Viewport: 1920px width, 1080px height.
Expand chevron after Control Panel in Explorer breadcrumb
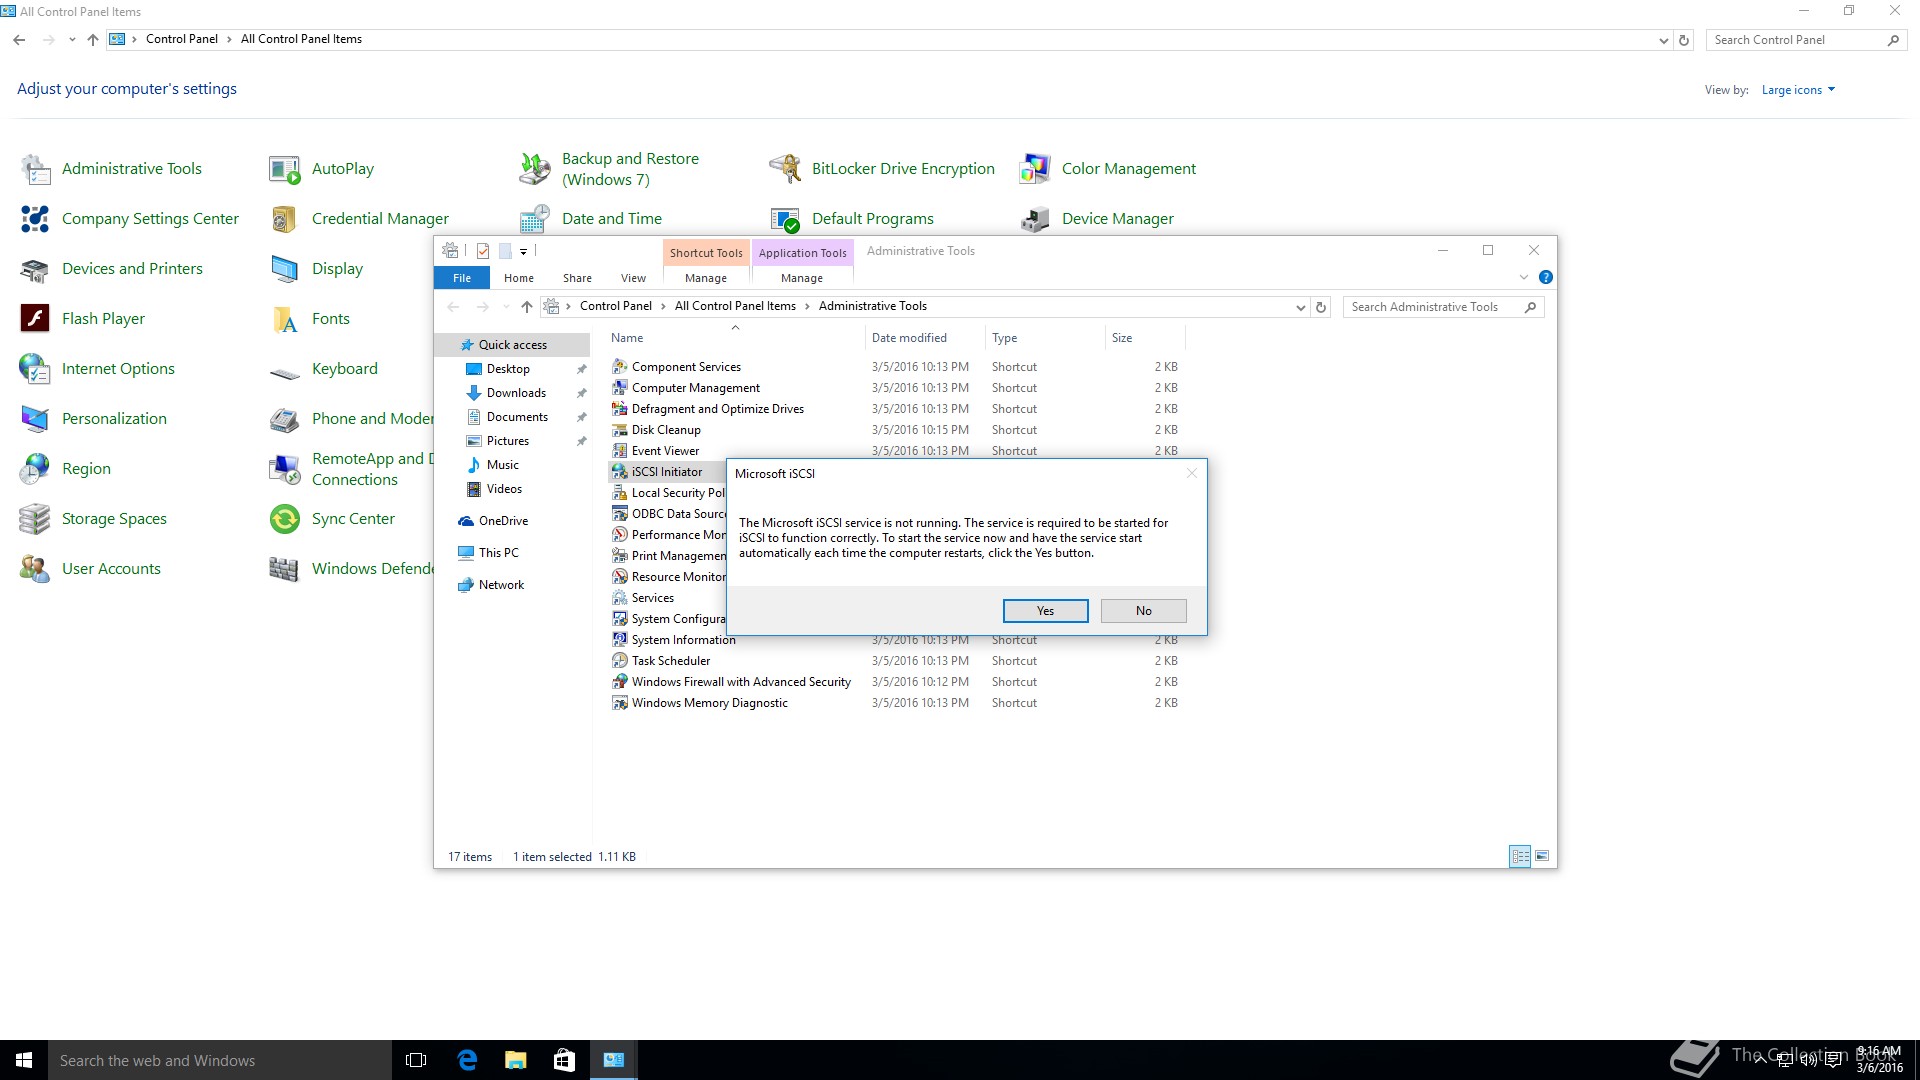click(663, 306)
